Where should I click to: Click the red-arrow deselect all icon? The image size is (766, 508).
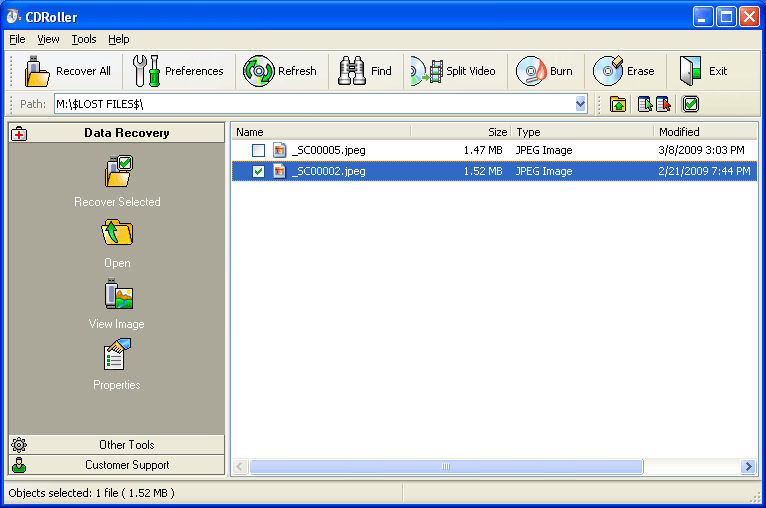[663, 104]
